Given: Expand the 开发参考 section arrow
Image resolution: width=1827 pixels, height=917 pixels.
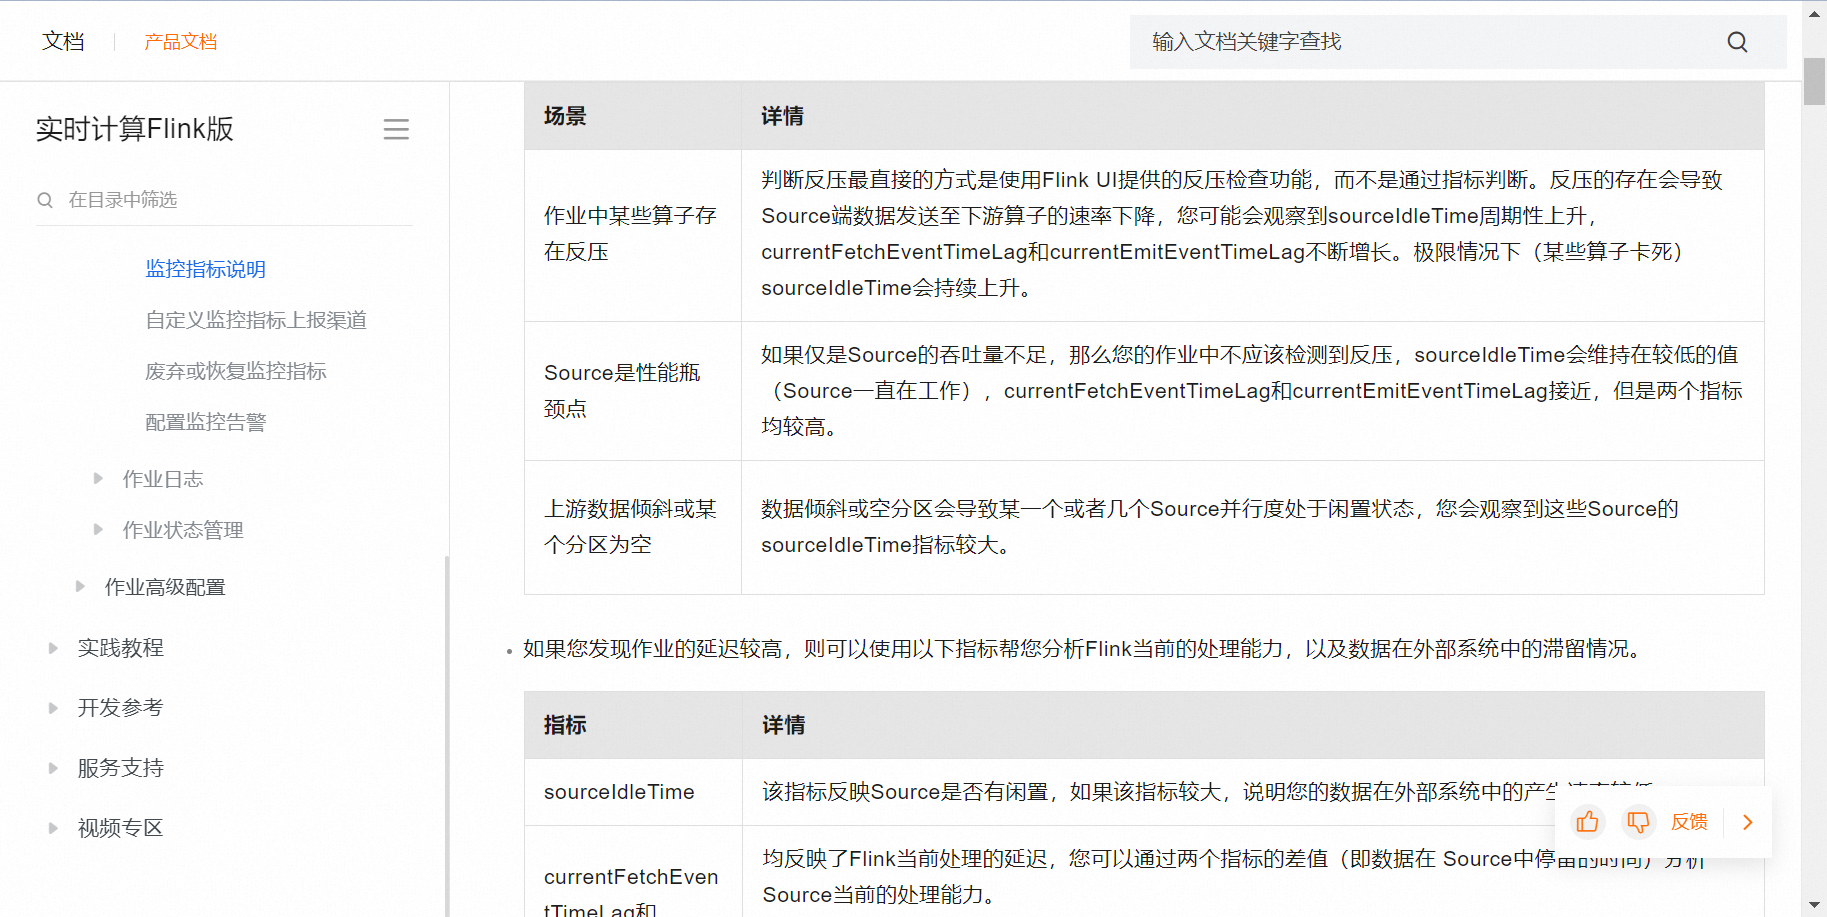Looking at the screenshot, I should pos(53,708).
